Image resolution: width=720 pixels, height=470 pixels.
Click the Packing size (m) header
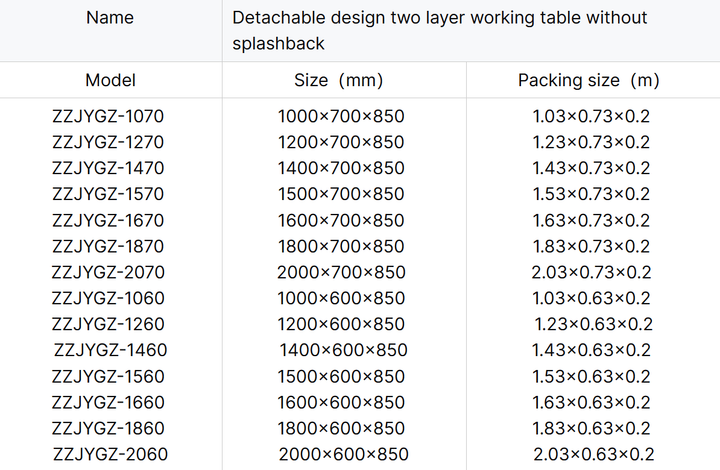pos(589,80)
